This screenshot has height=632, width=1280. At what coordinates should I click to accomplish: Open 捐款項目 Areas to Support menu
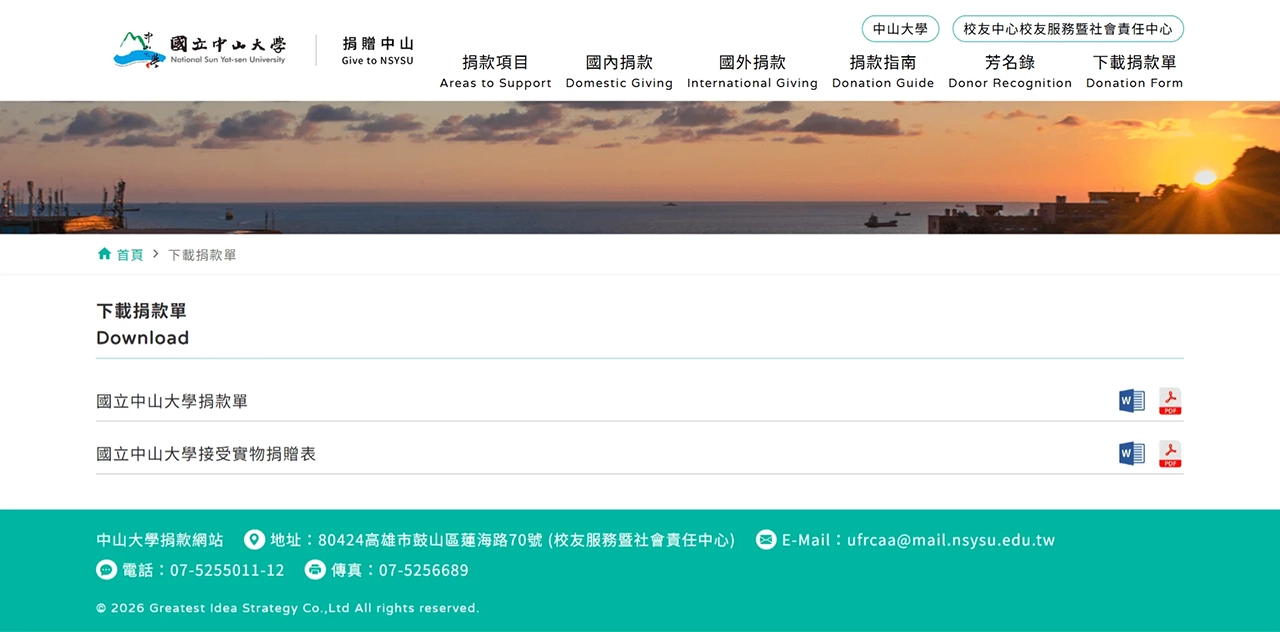(x=496, y=72)
